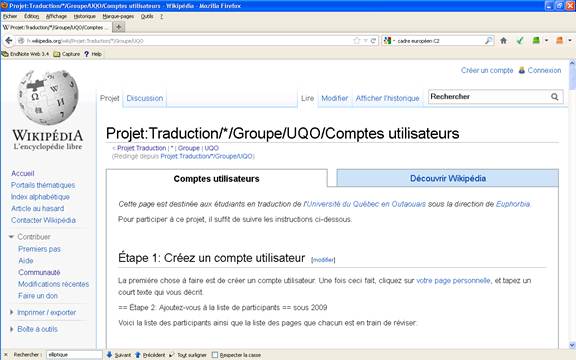Open Faire un don link

38,296
